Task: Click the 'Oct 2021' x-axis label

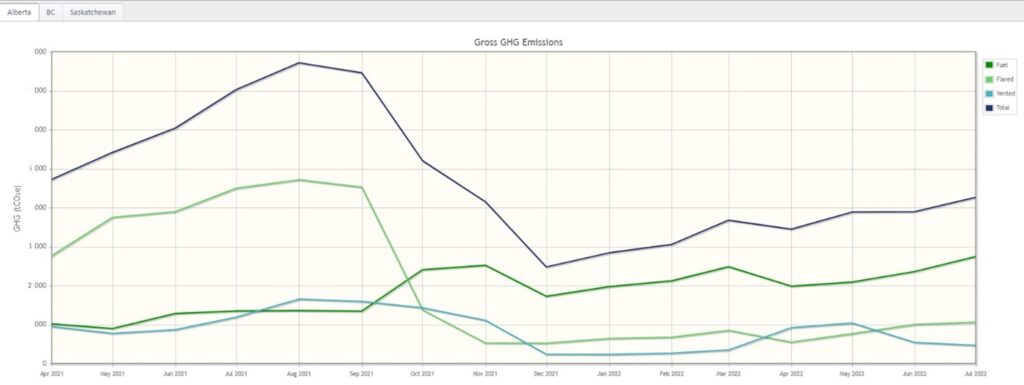Action: click(x=423, y=373)
